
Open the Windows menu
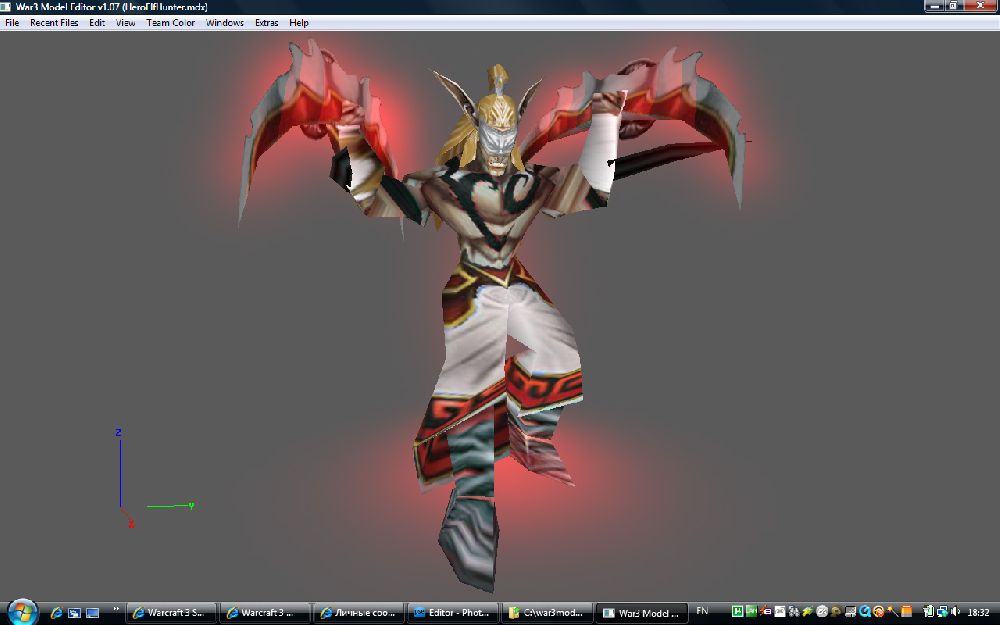point(224,22)
